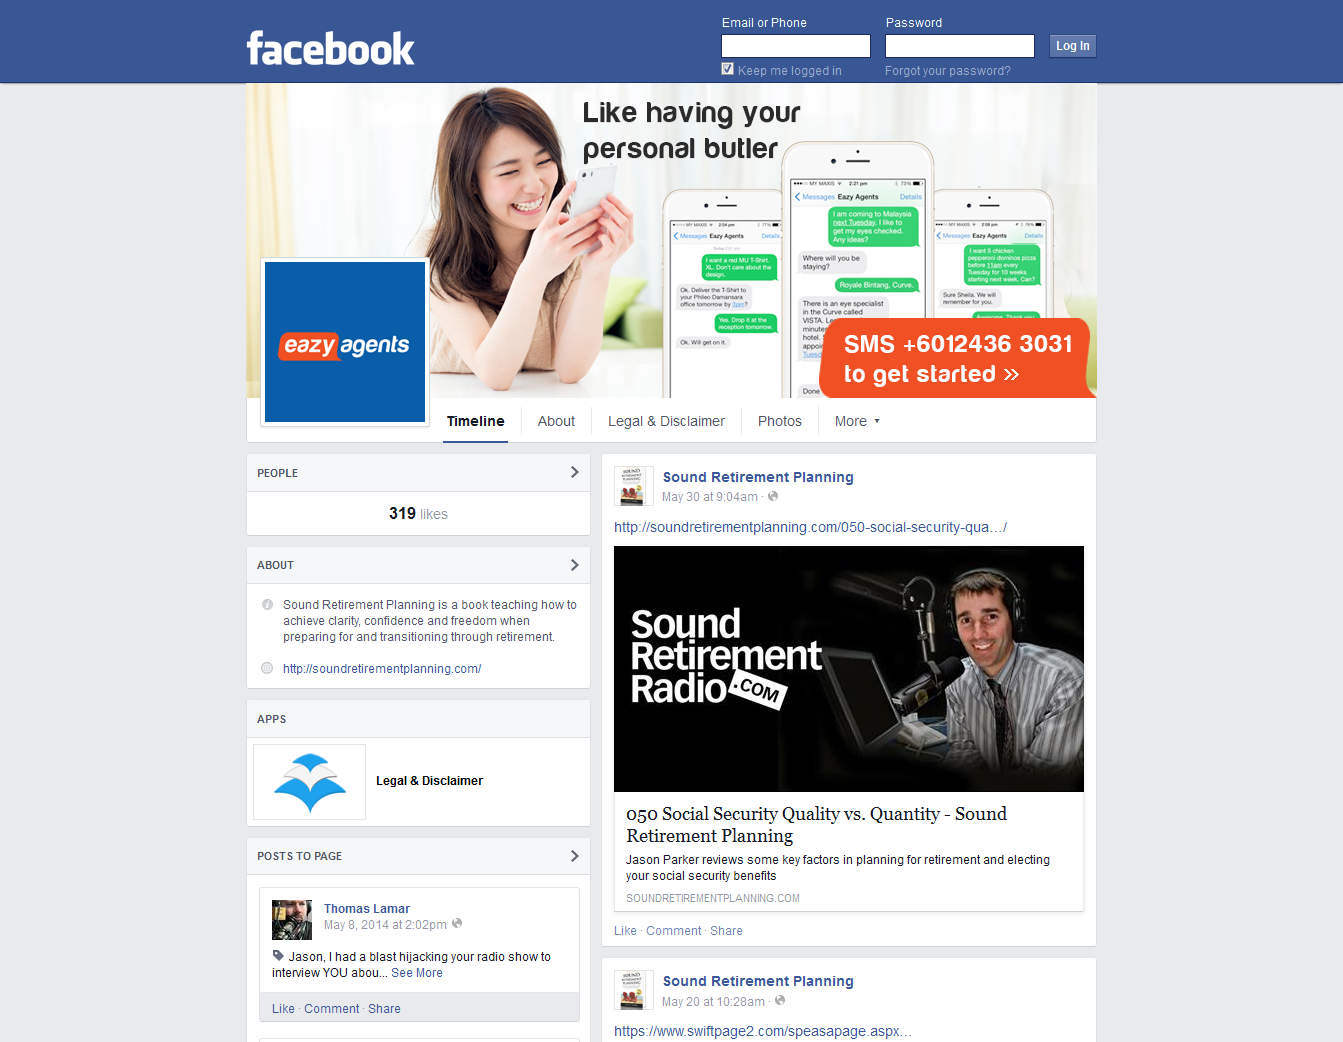Click Sound Retirement Planning avatar on May 30 post
Screen dimensions: 1343x1042
pos(633,486)
